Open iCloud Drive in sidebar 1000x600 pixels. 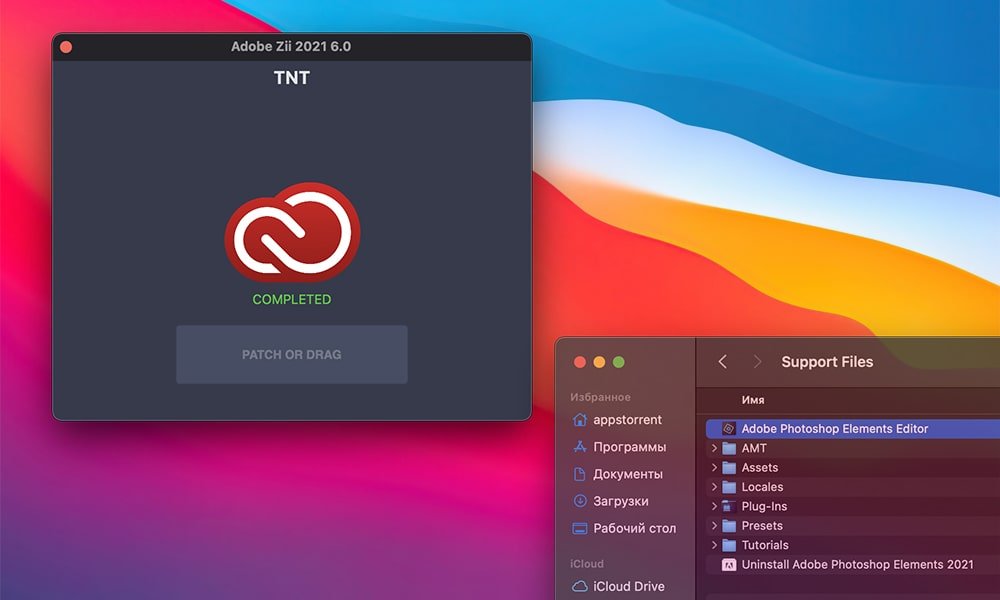[628, 586]
